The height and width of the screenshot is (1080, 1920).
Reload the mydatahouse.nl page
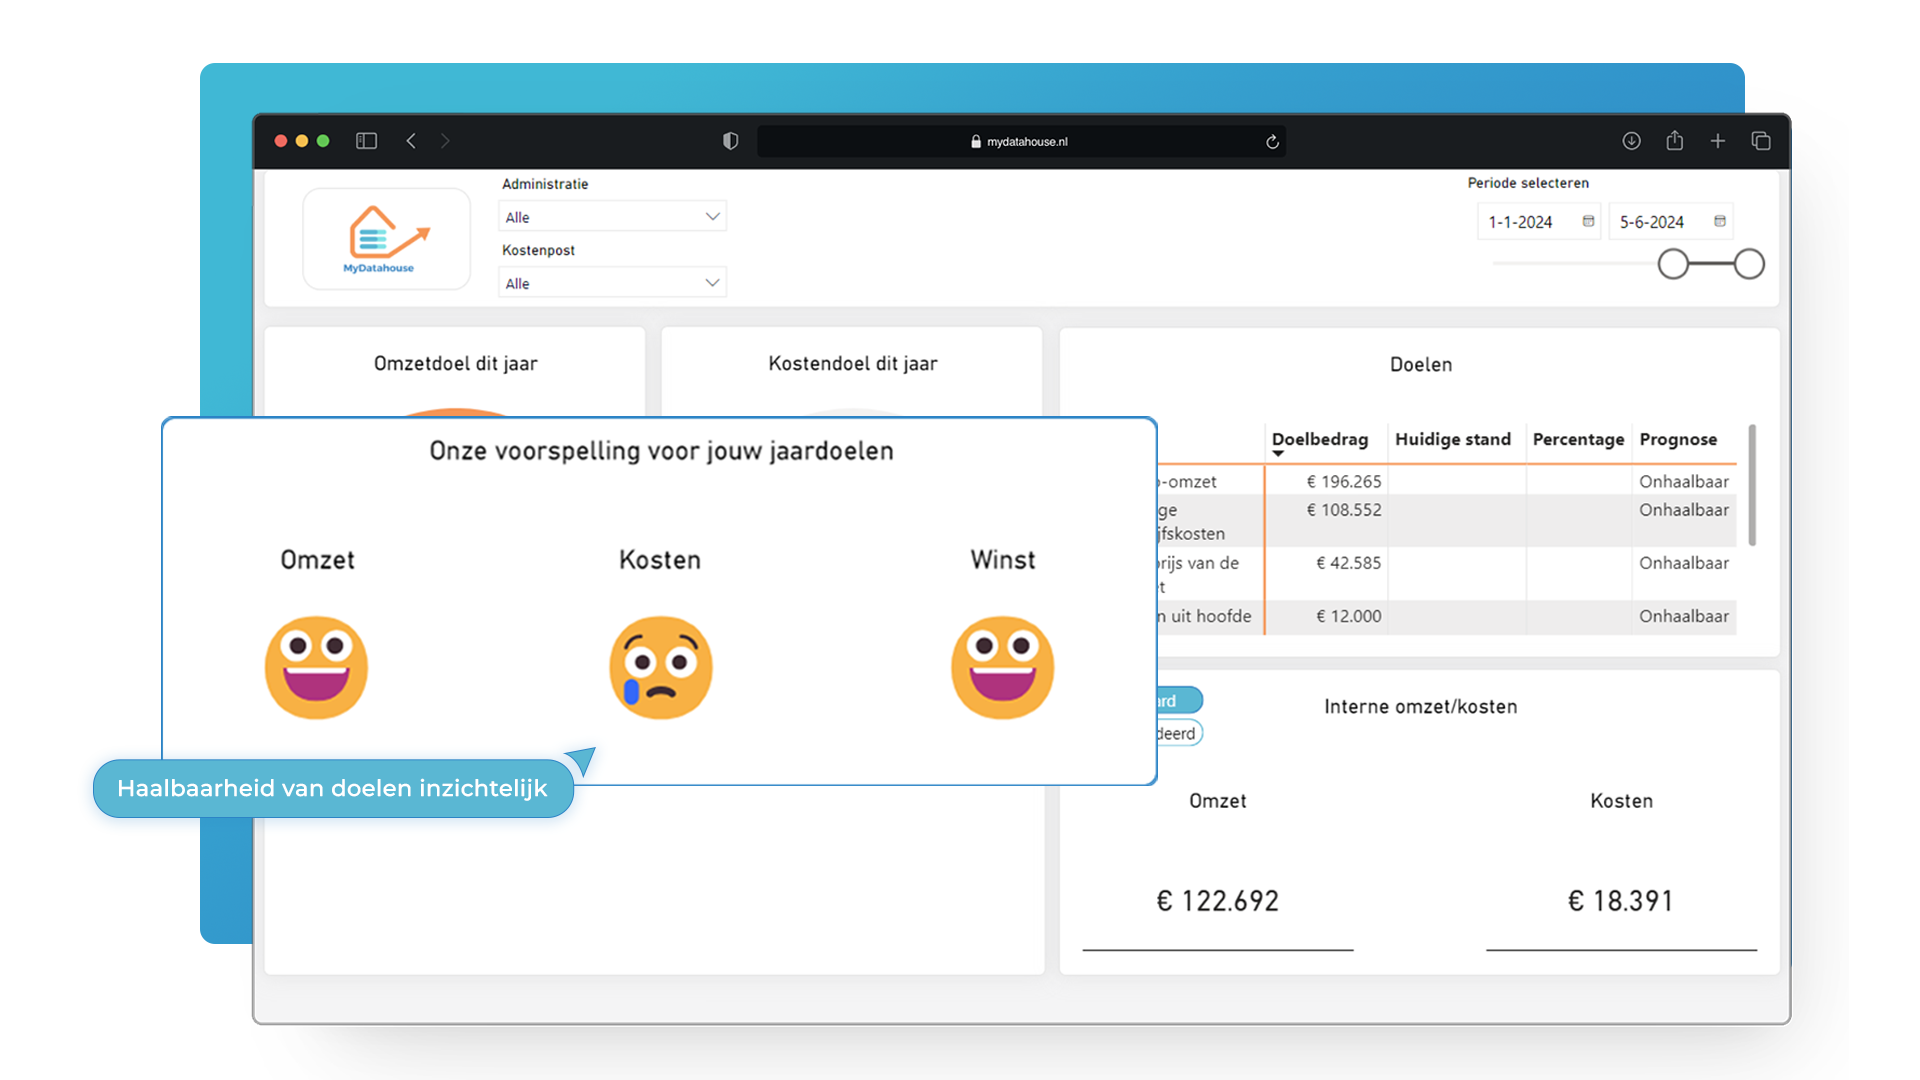[1272, 142]
